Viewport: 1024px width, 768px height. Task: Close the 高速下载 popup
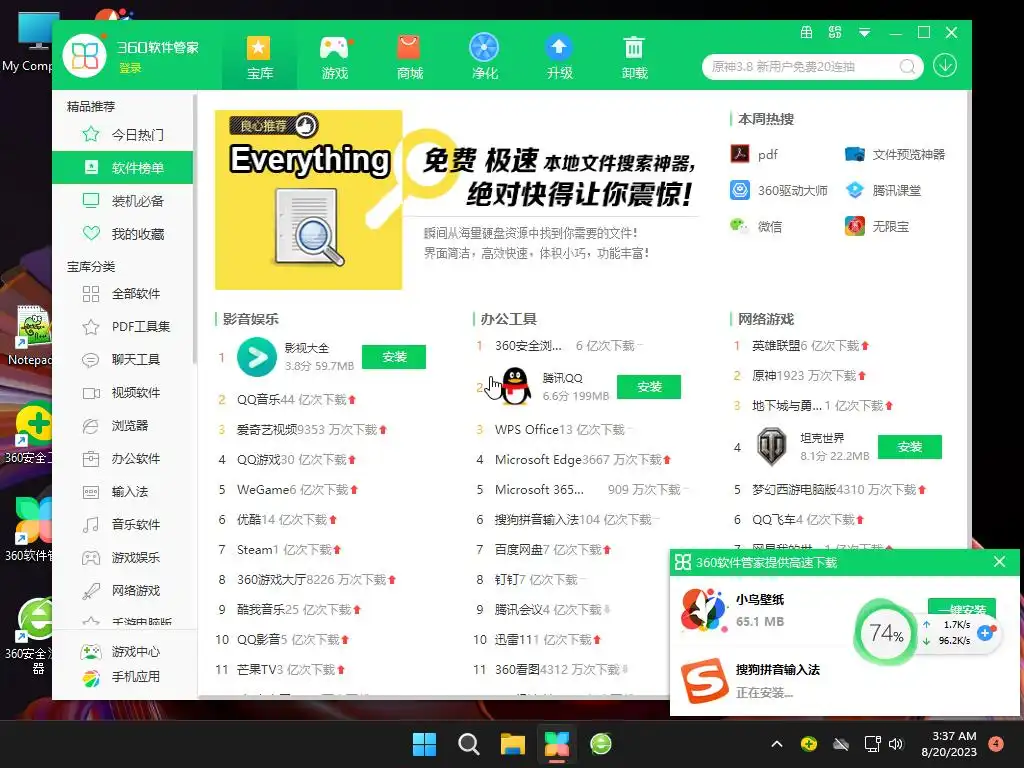click(999, 562)
